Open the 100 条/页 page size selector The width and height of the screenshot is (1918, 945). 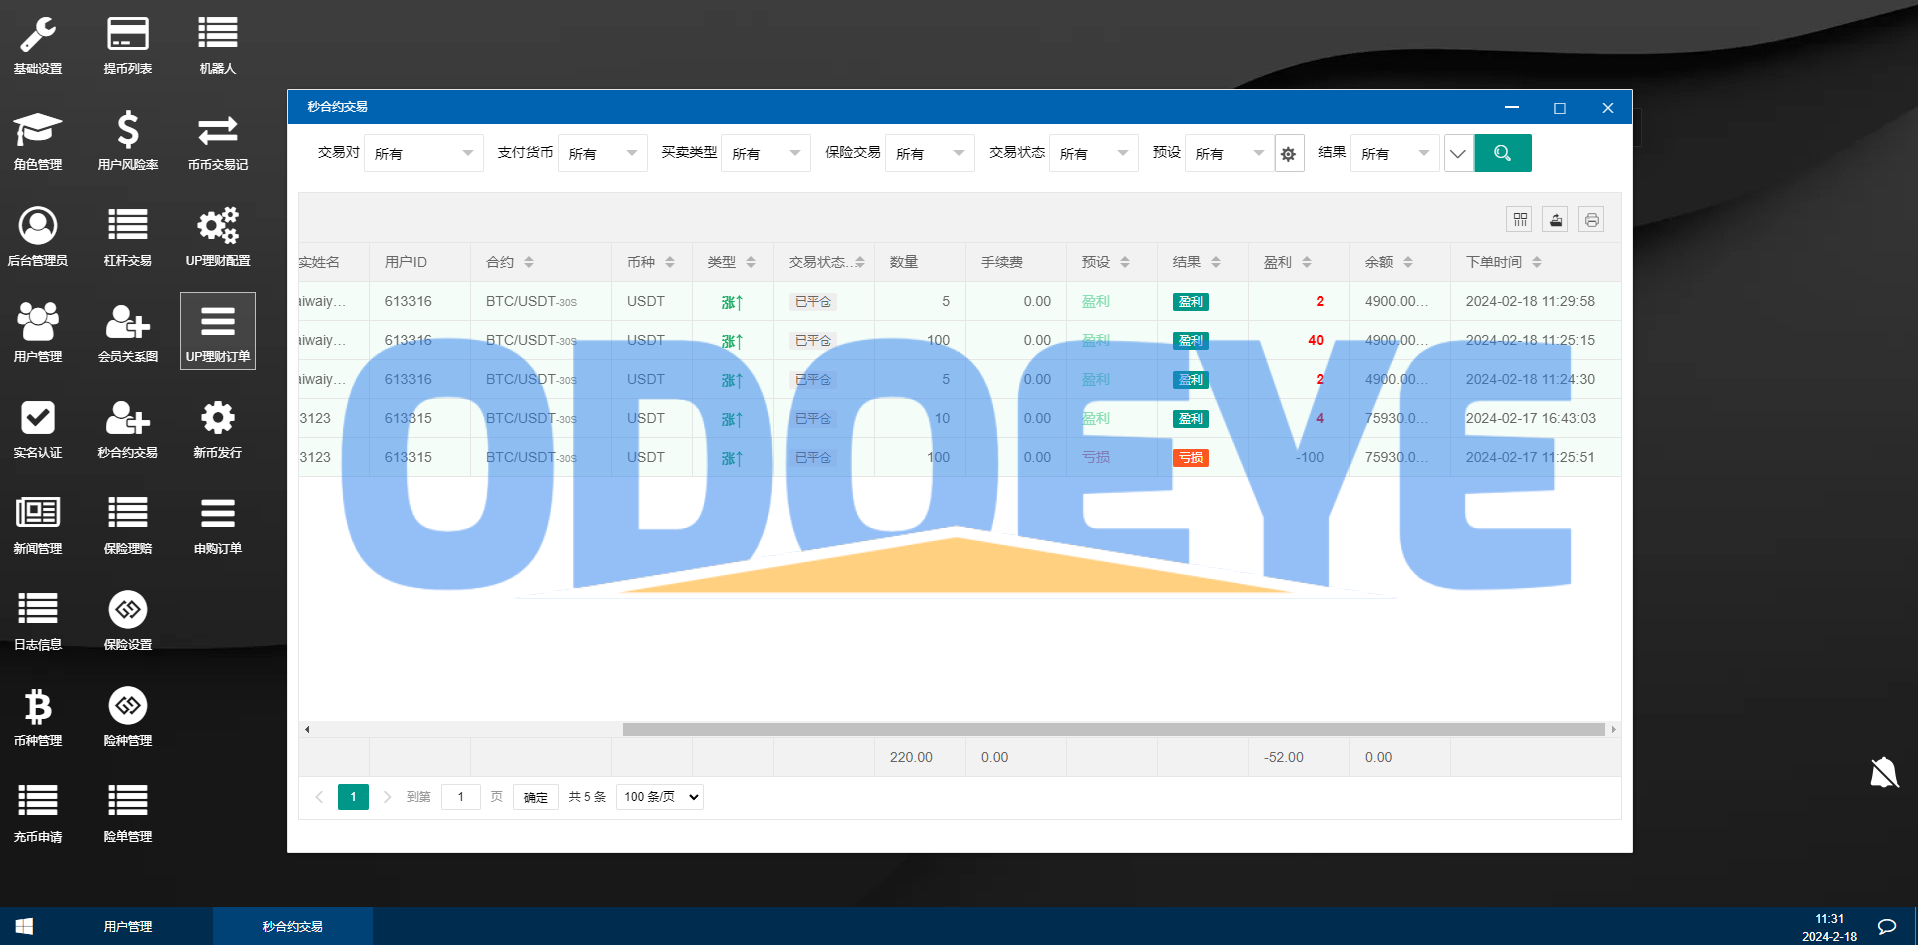(660, 797)
